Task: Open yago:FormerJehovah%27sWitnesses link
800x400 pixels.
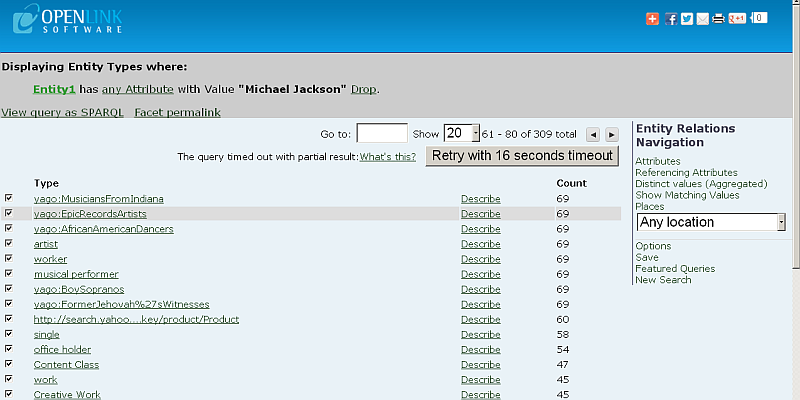Action: (x=121, y=305)
